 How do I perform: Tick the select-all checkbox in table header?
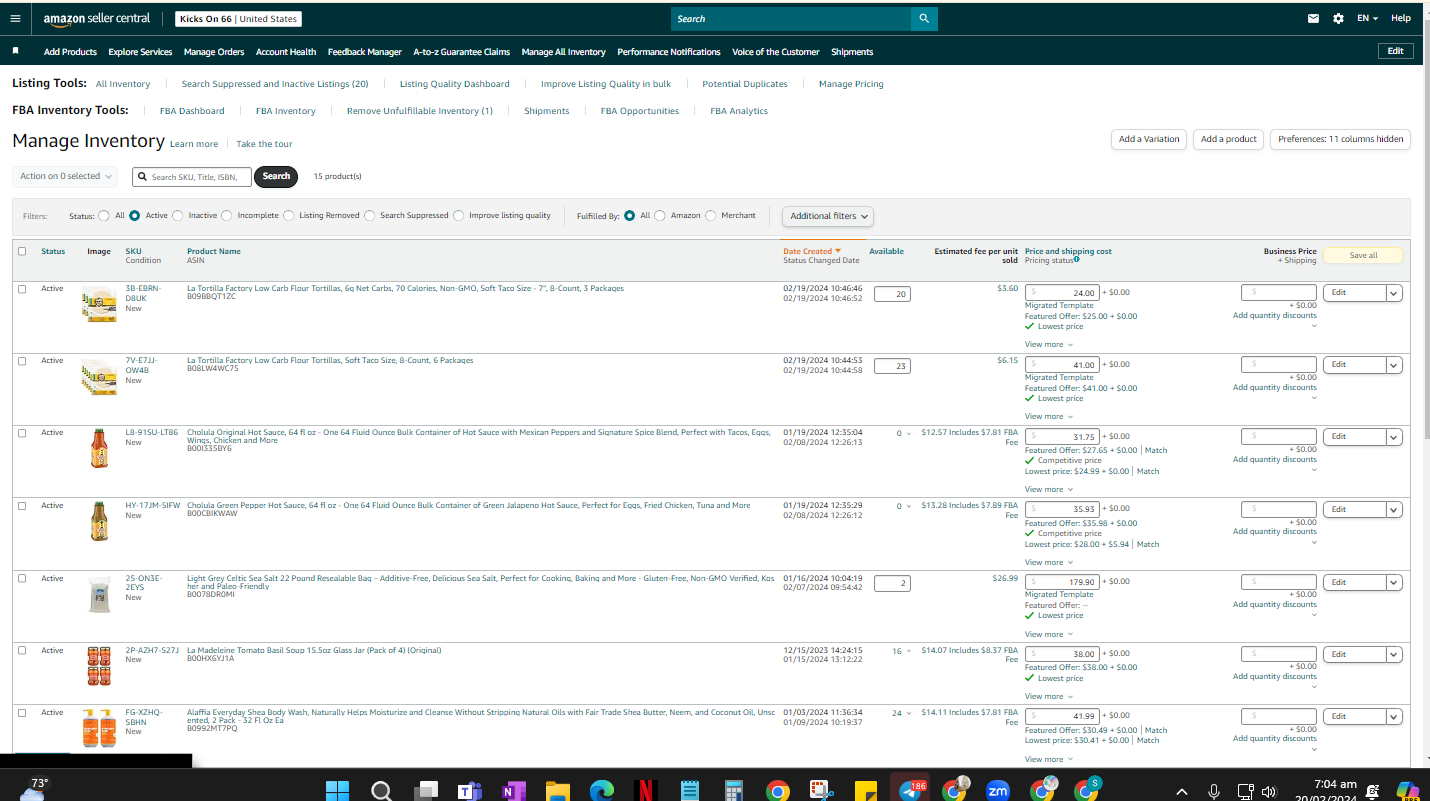22,251
